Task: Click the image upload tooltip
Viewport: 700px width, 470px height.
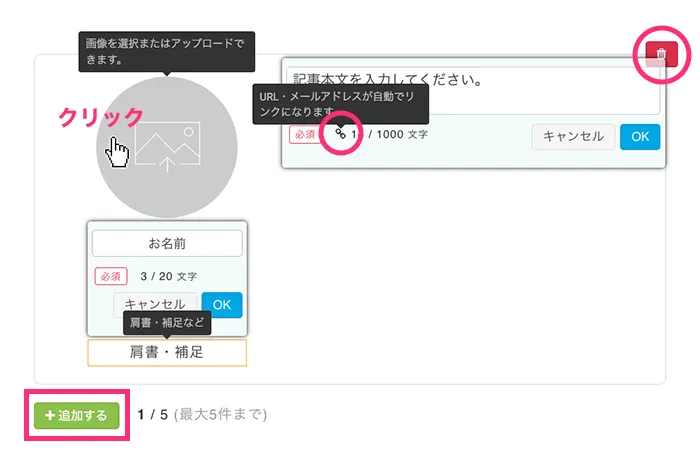Action: [167, 50]
